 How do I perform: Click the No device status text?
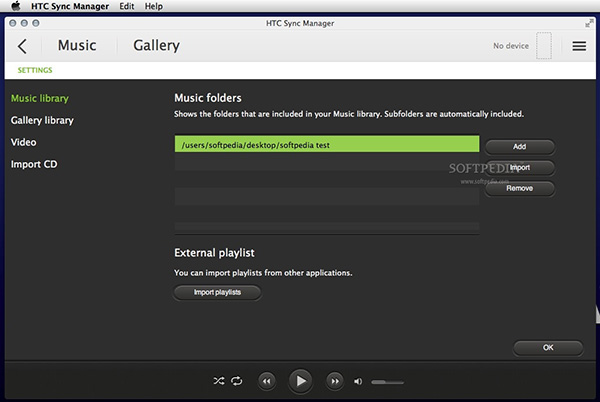click(511, 46)
